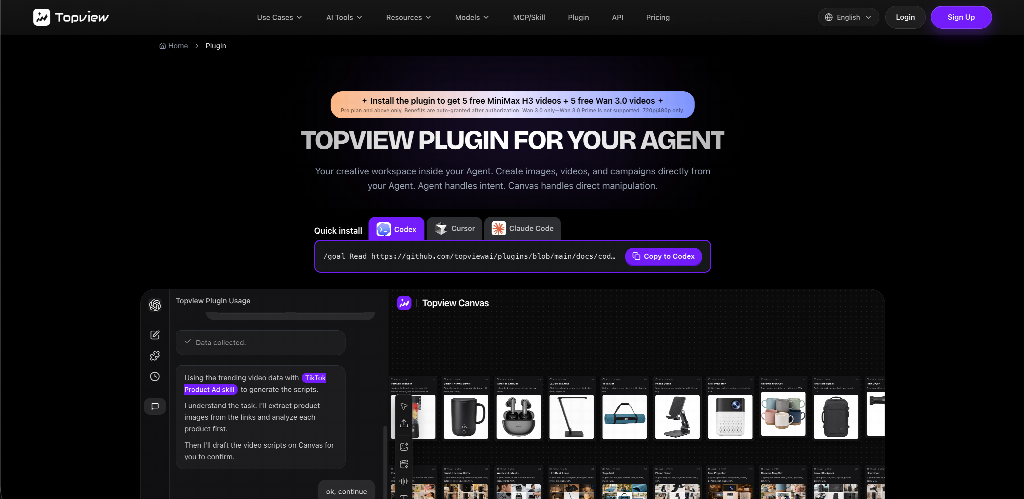Open API in the top navigation
This screenshot has width=1024, height=499.
pyautogui.click(x=618, y=18)
